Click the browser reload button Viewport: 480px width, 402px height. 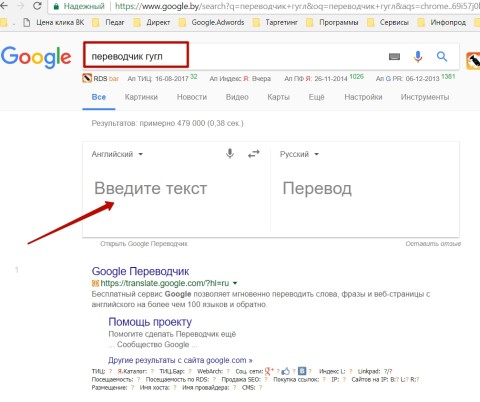pos(37,5)
